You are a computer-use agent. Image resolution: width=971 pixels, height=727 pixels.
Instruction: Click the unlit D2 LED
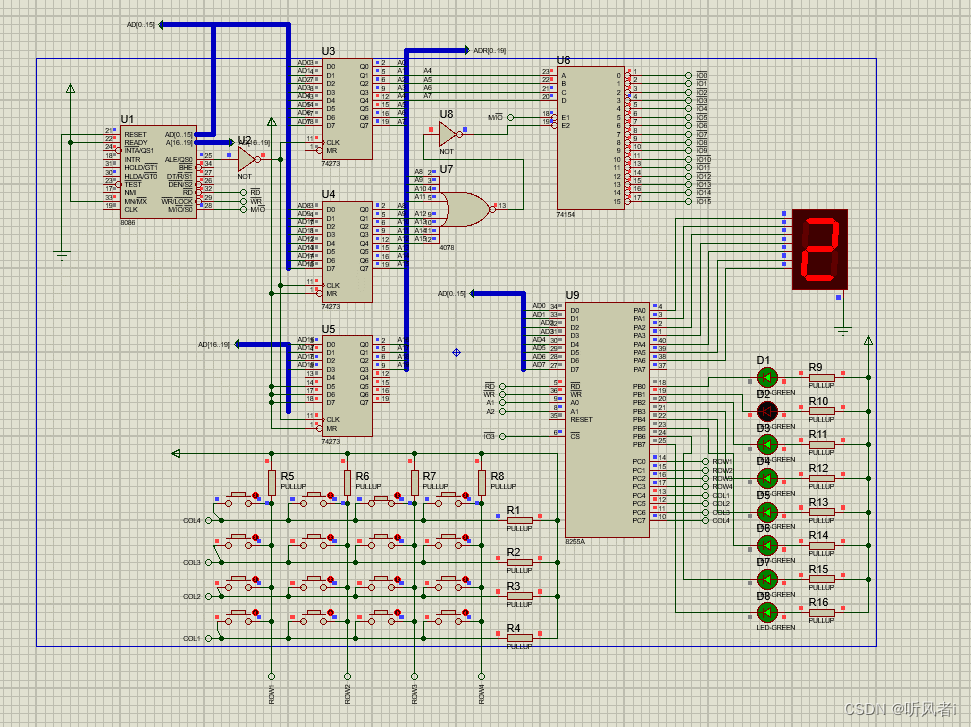[767, 411]
